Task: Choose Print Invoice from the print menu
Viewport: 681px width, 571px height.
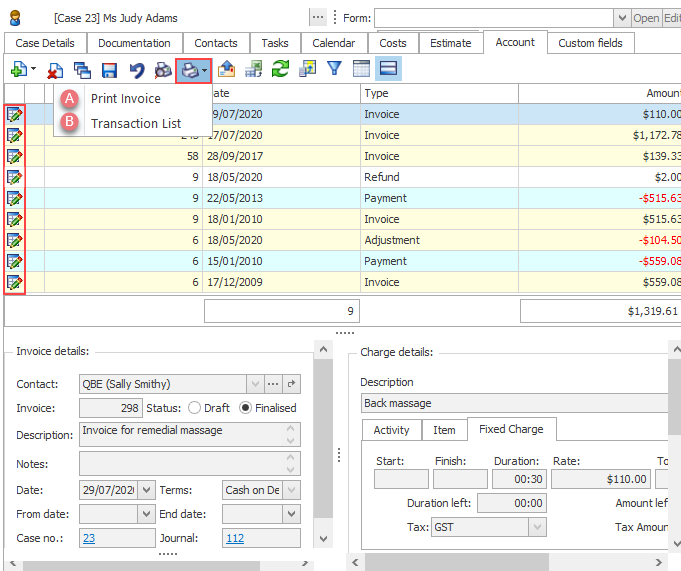Action: coord(126,99)
